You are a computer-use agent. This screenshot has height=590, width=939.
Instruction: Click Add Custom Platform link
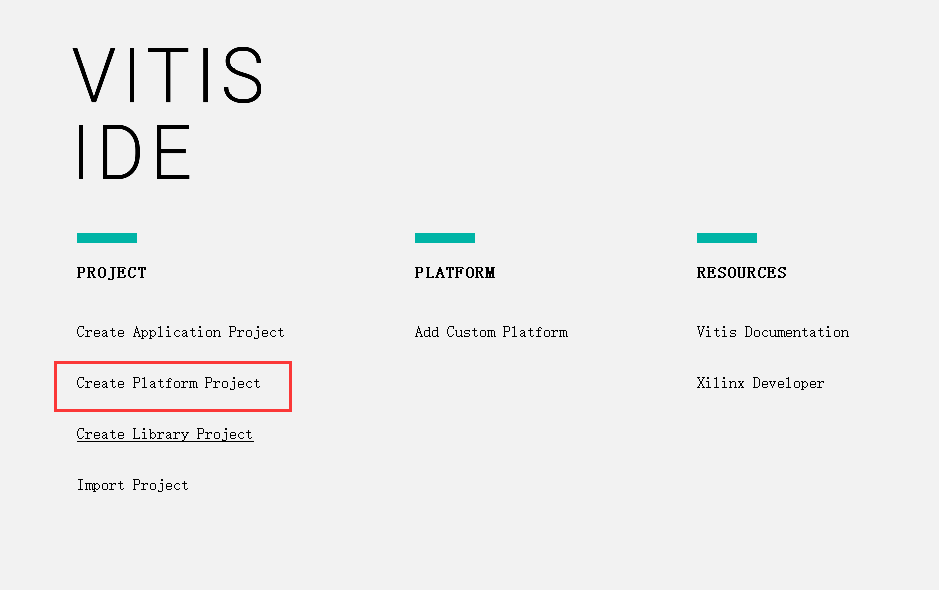pyautogui.click(x=491, y=332)
